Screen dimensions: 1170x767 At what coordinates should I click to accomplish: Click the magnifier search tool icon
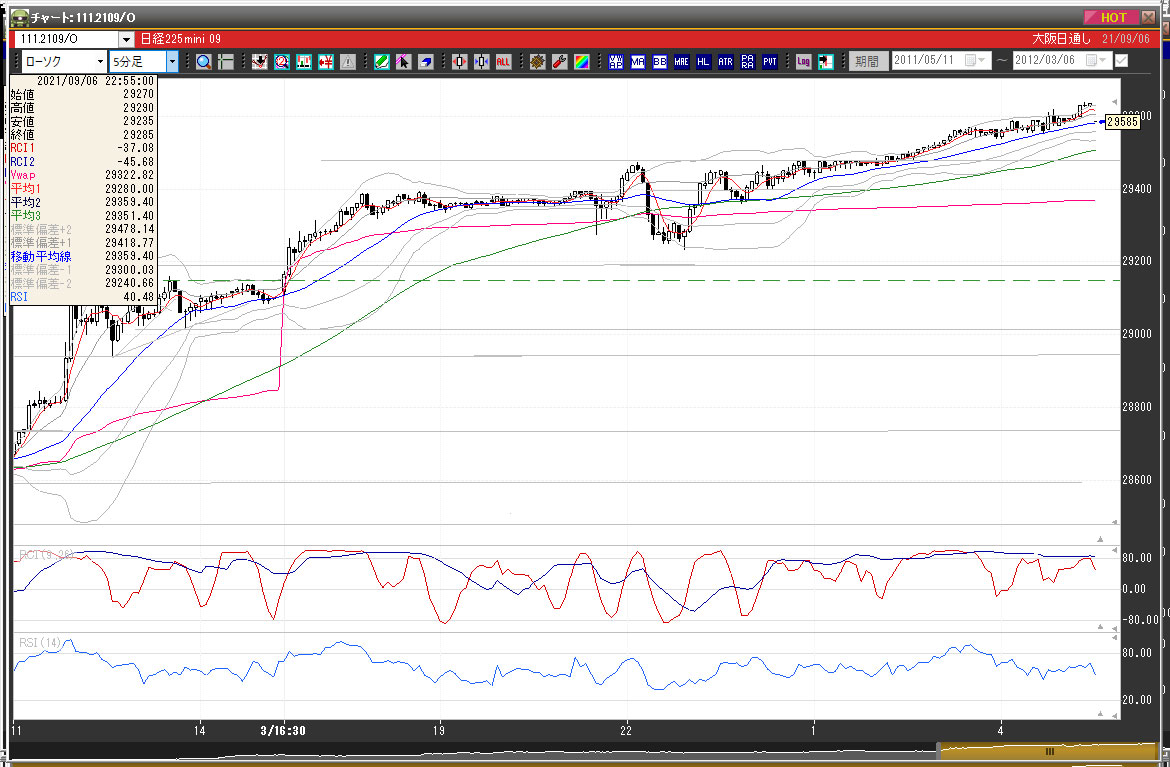click(204, 62)
